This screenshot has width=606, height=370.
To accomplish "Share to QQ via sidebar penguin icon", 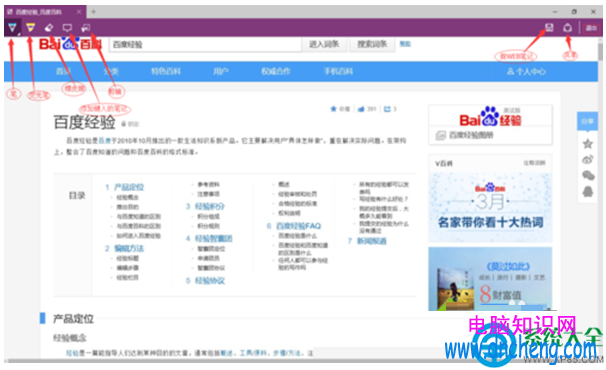I will click(588, 191).
